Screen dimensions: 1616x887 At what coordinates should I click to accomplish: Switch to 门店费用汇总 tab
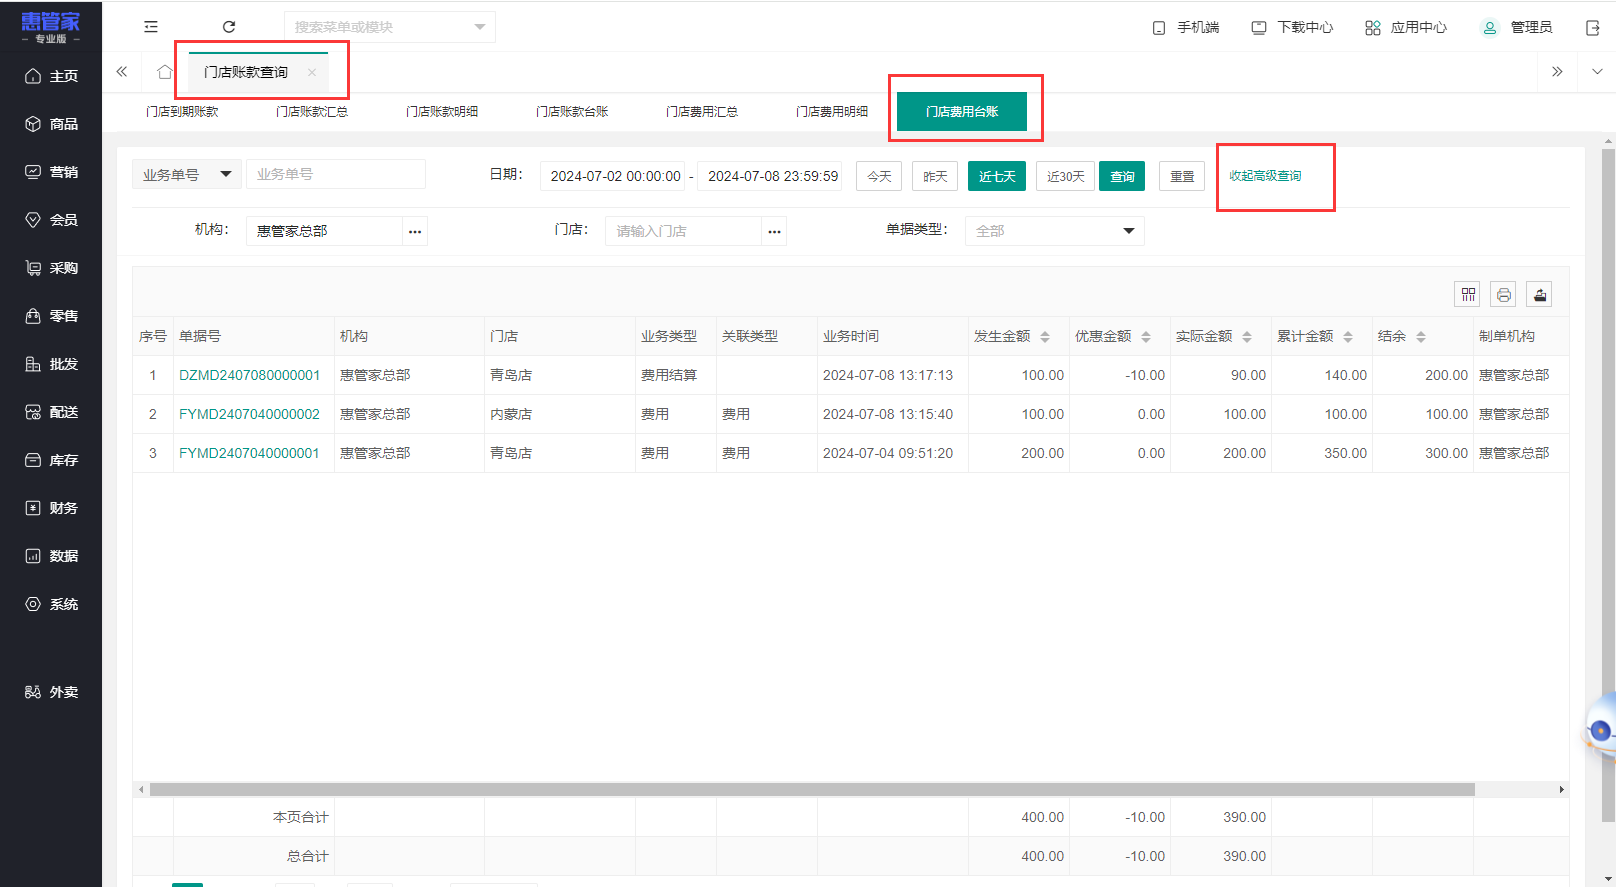pos(702,112)
